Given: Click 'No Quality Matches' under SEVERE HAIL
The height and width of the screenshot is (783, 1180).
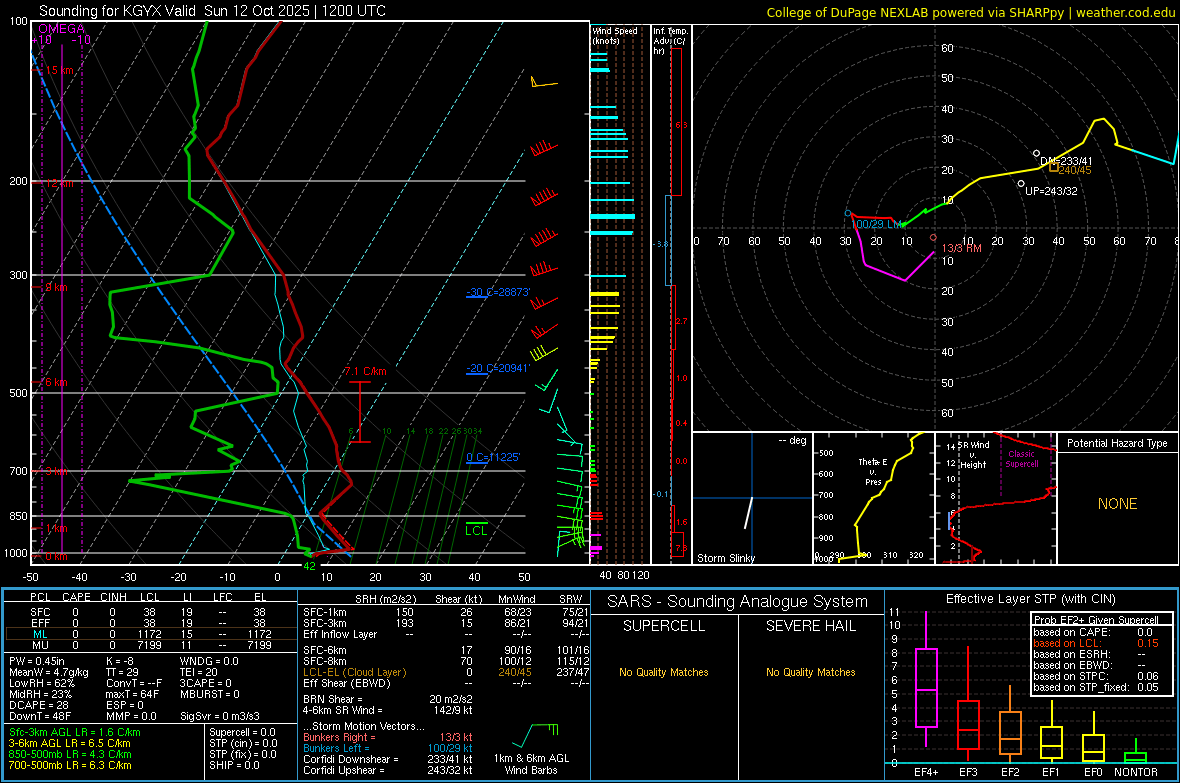Looking at the screenshot, I should [x=810, y=672].
